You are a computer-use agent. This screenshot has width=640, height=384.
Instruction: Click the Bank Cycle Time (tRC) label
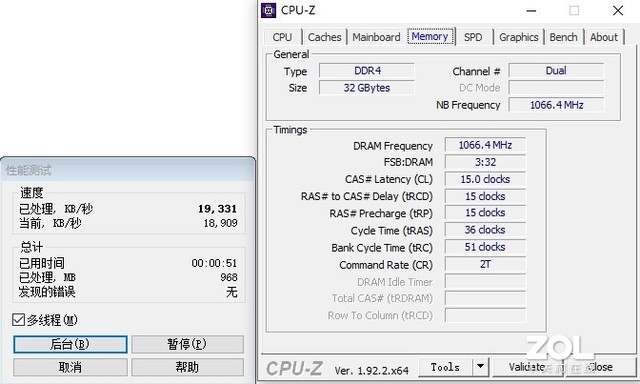(382, 248)
